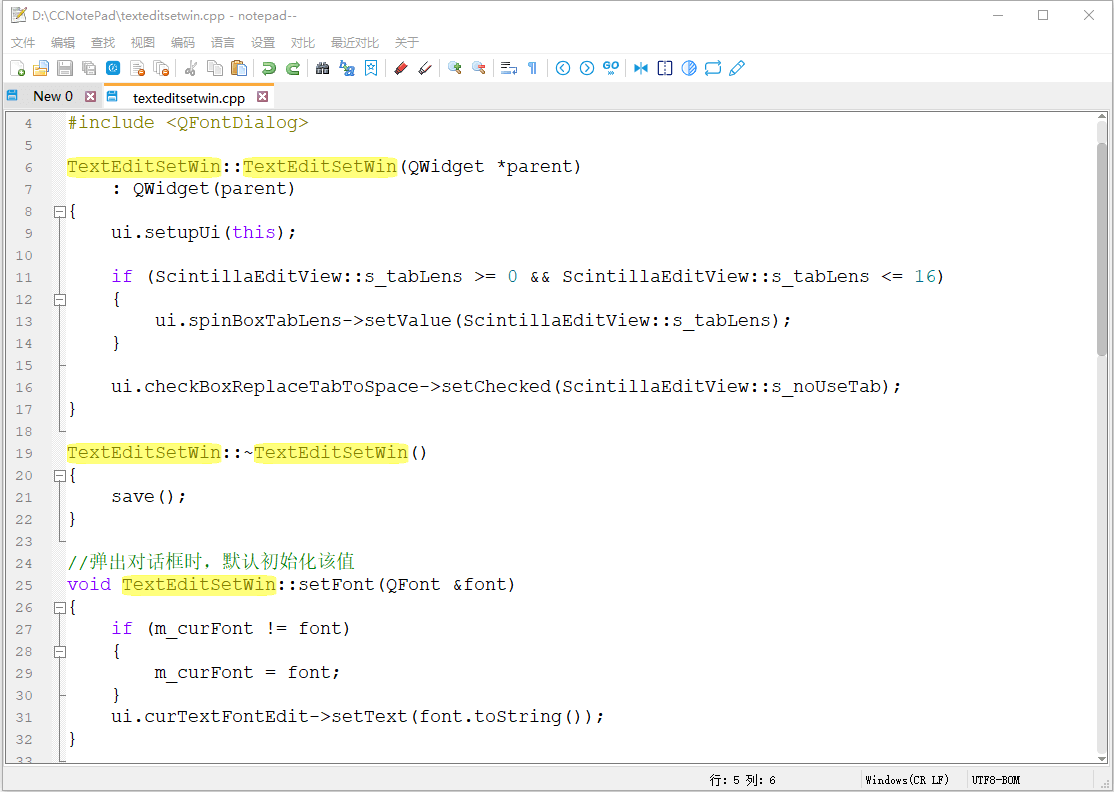Screen dimensions: 1114x792
Task: Click the Paste clipboard icon
Action: pyautogui.click(x=239, y=68)
